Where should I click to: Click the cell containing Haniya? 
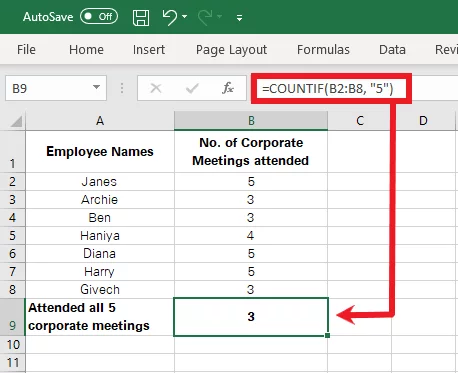pos(100,236)
